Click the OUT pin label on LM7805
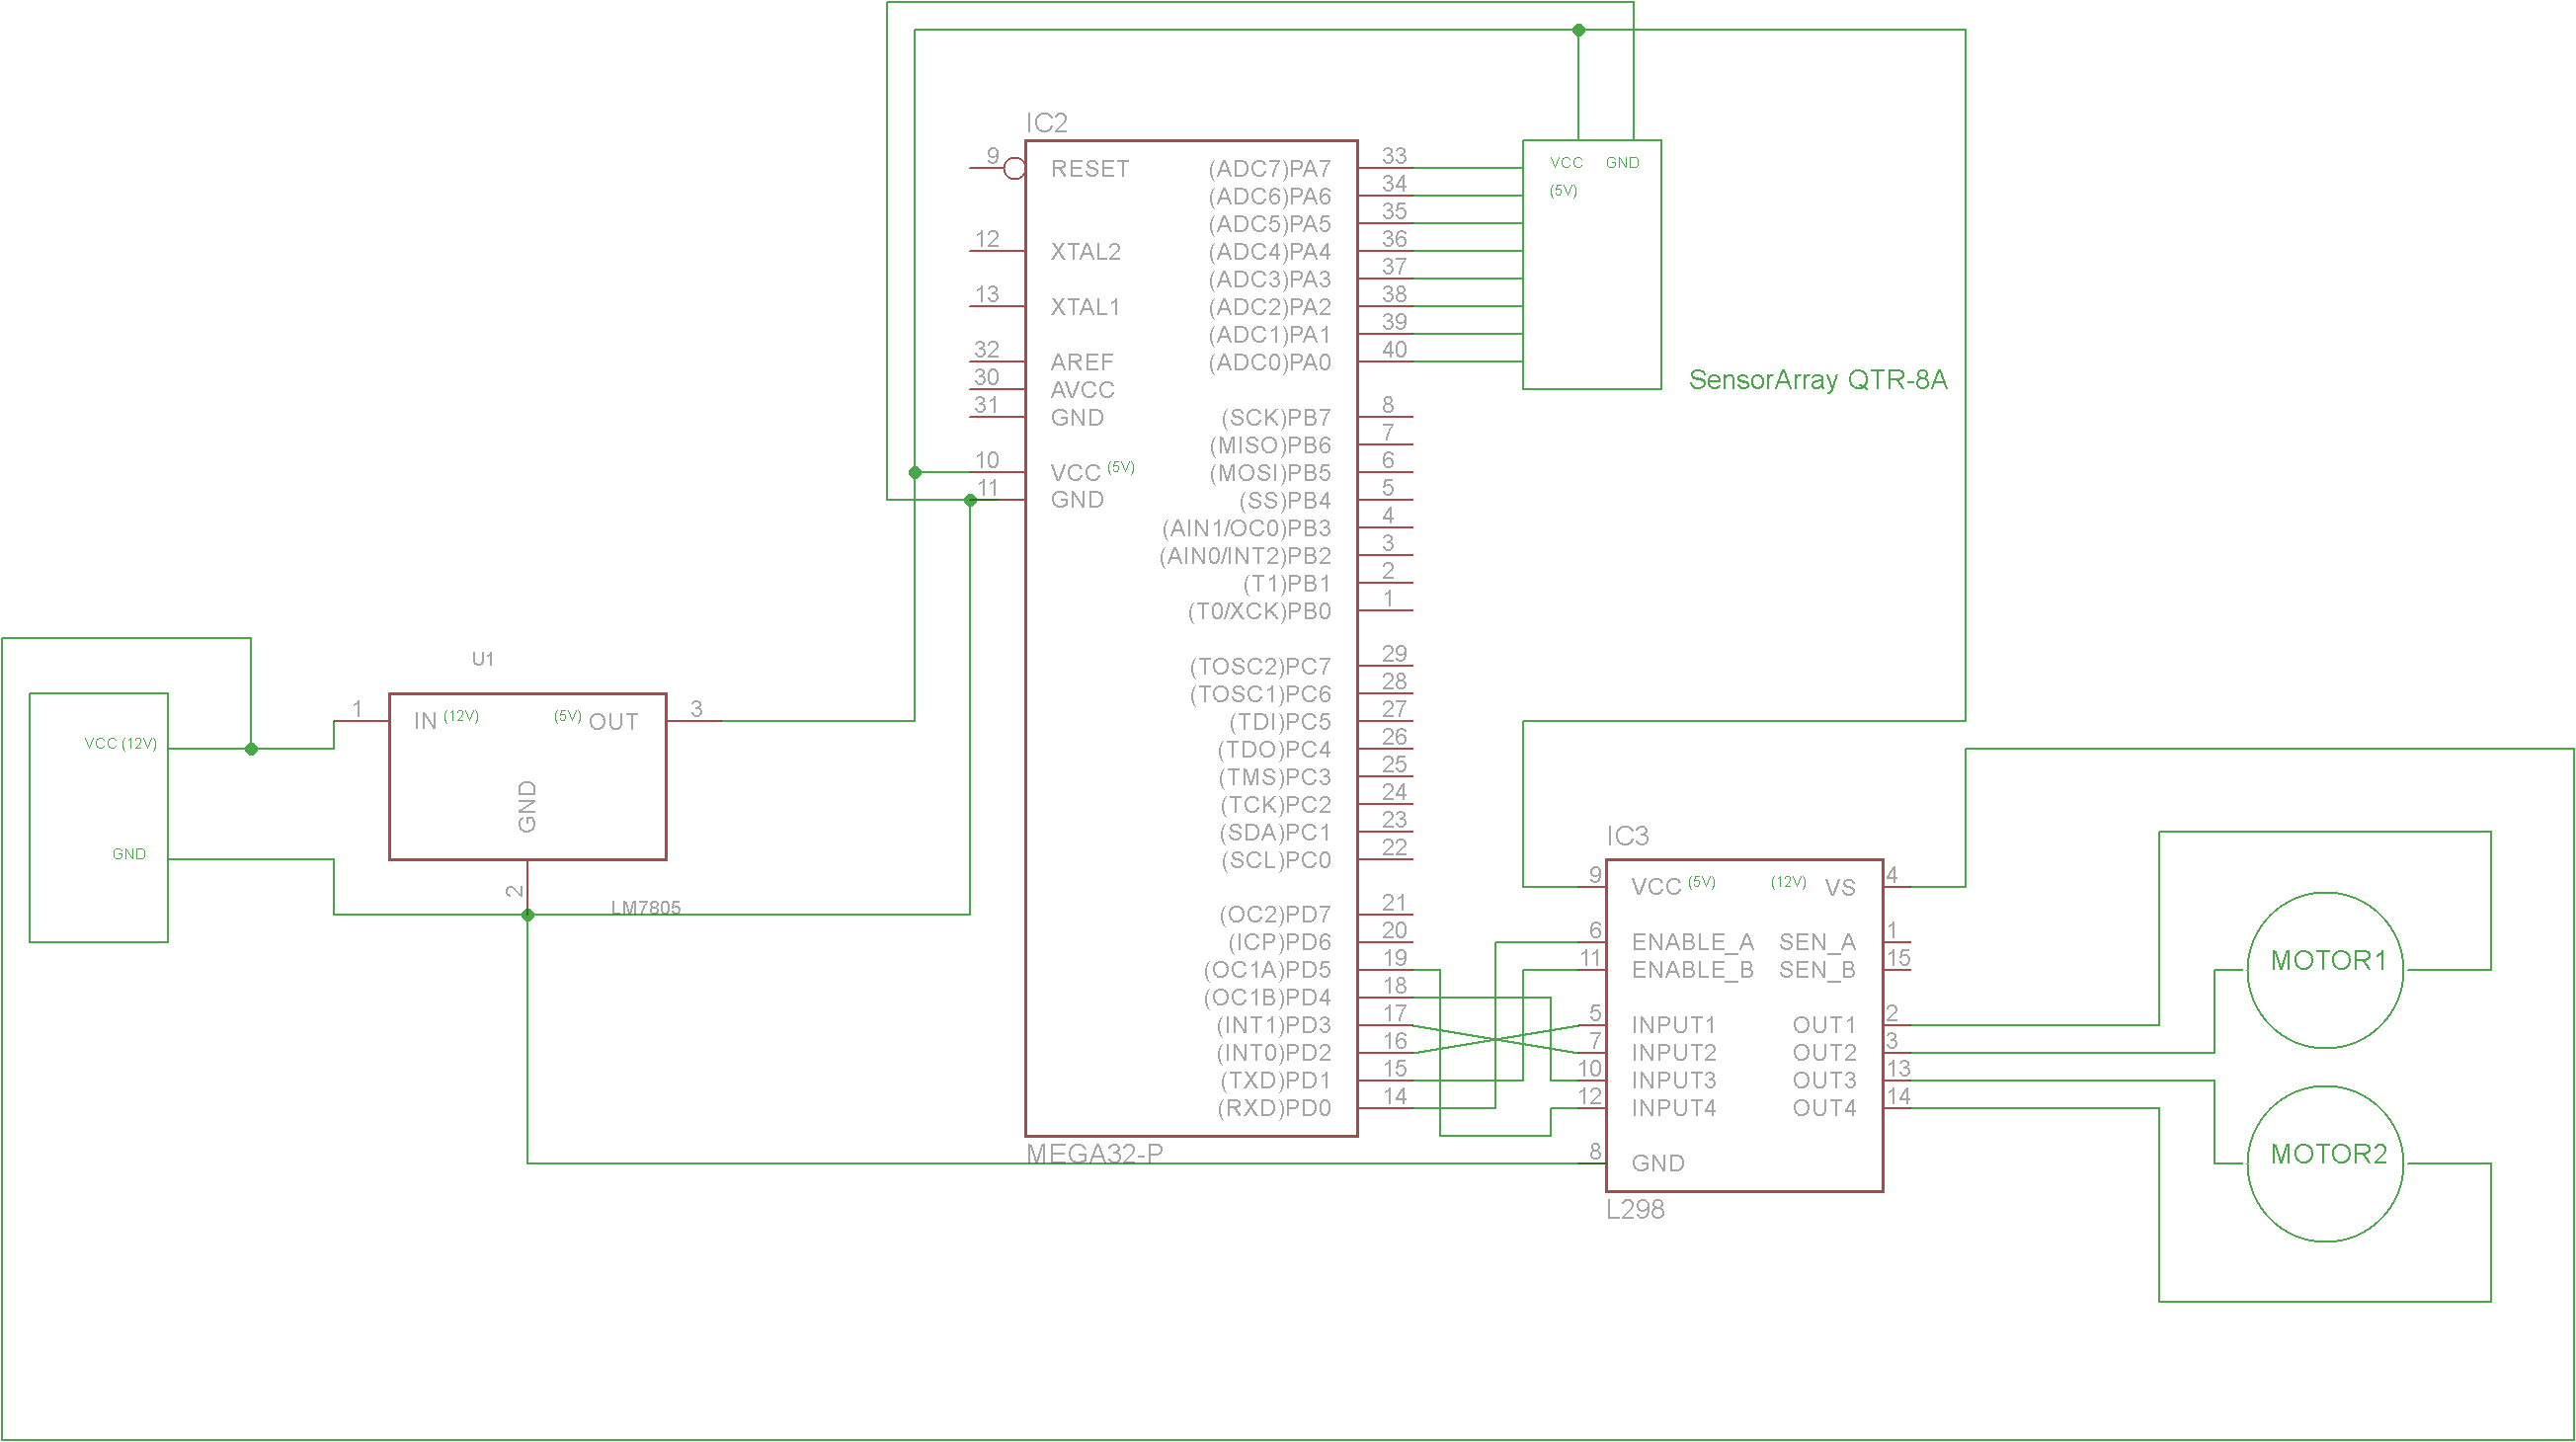2576x1442 pixels. click(614, 722)
